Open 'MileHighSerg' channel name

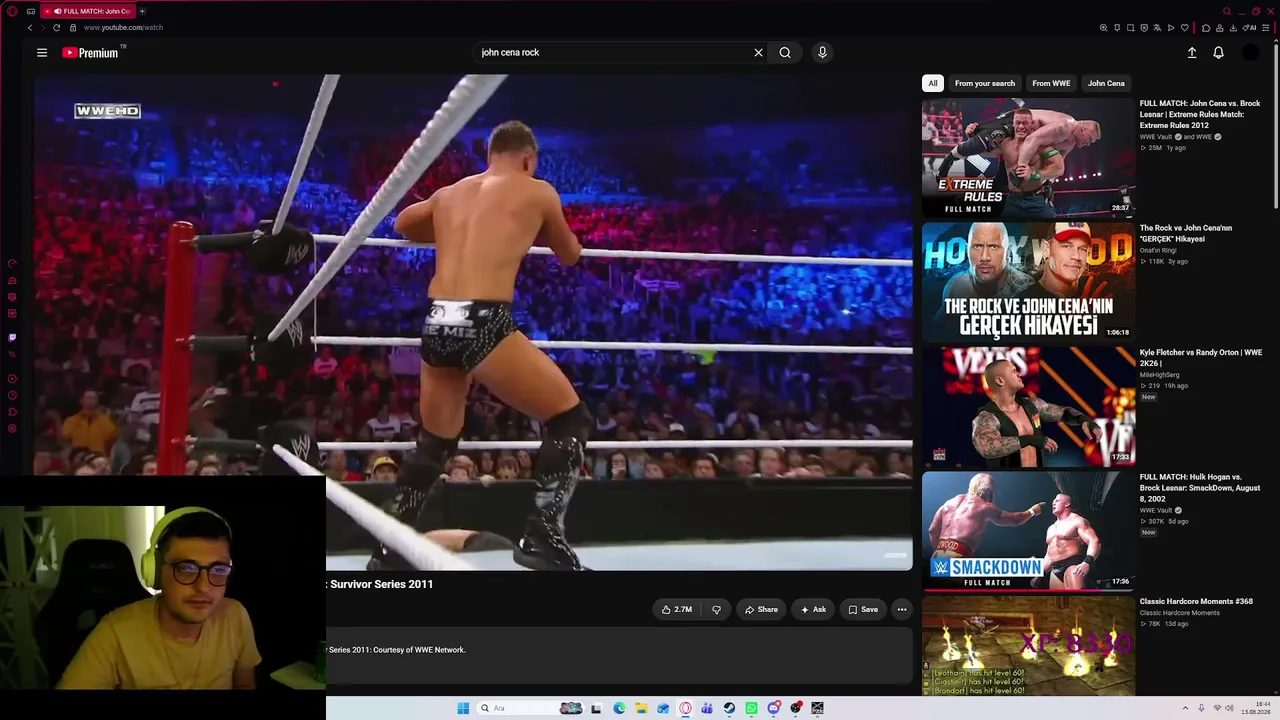(1159, 375)
